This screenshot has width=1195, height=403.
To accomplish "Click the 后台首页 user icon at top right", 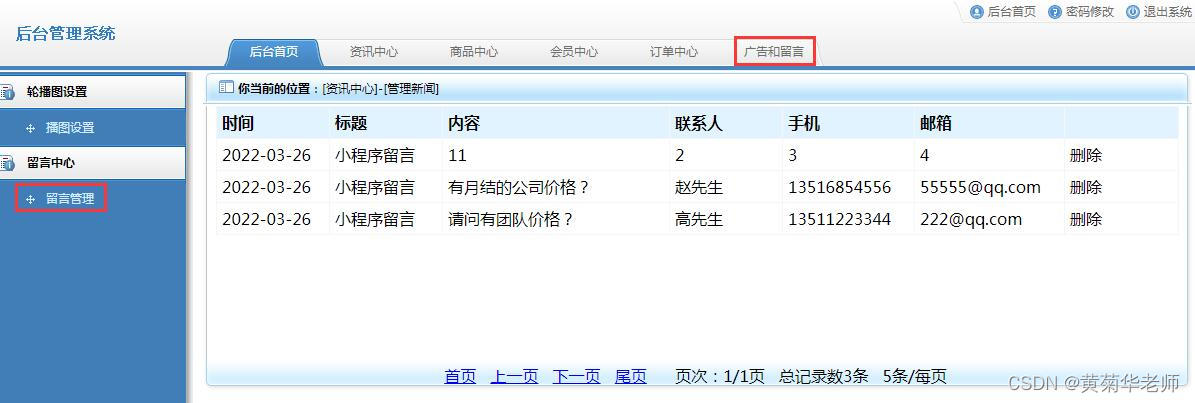I will tap(976, 11).
